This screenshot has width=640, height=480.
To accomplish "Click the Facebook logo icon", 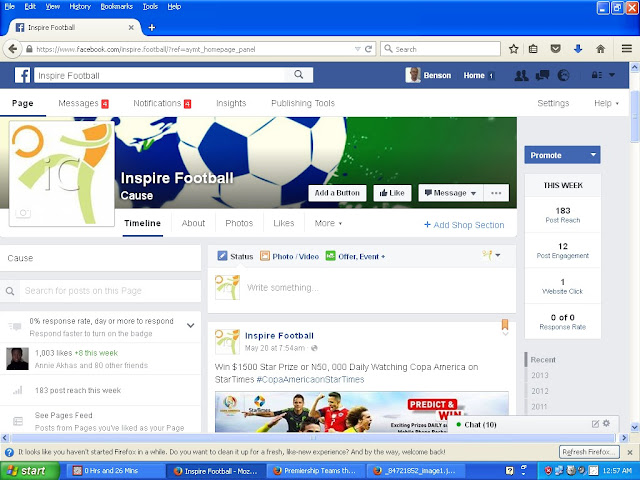I will coord(22,76).
